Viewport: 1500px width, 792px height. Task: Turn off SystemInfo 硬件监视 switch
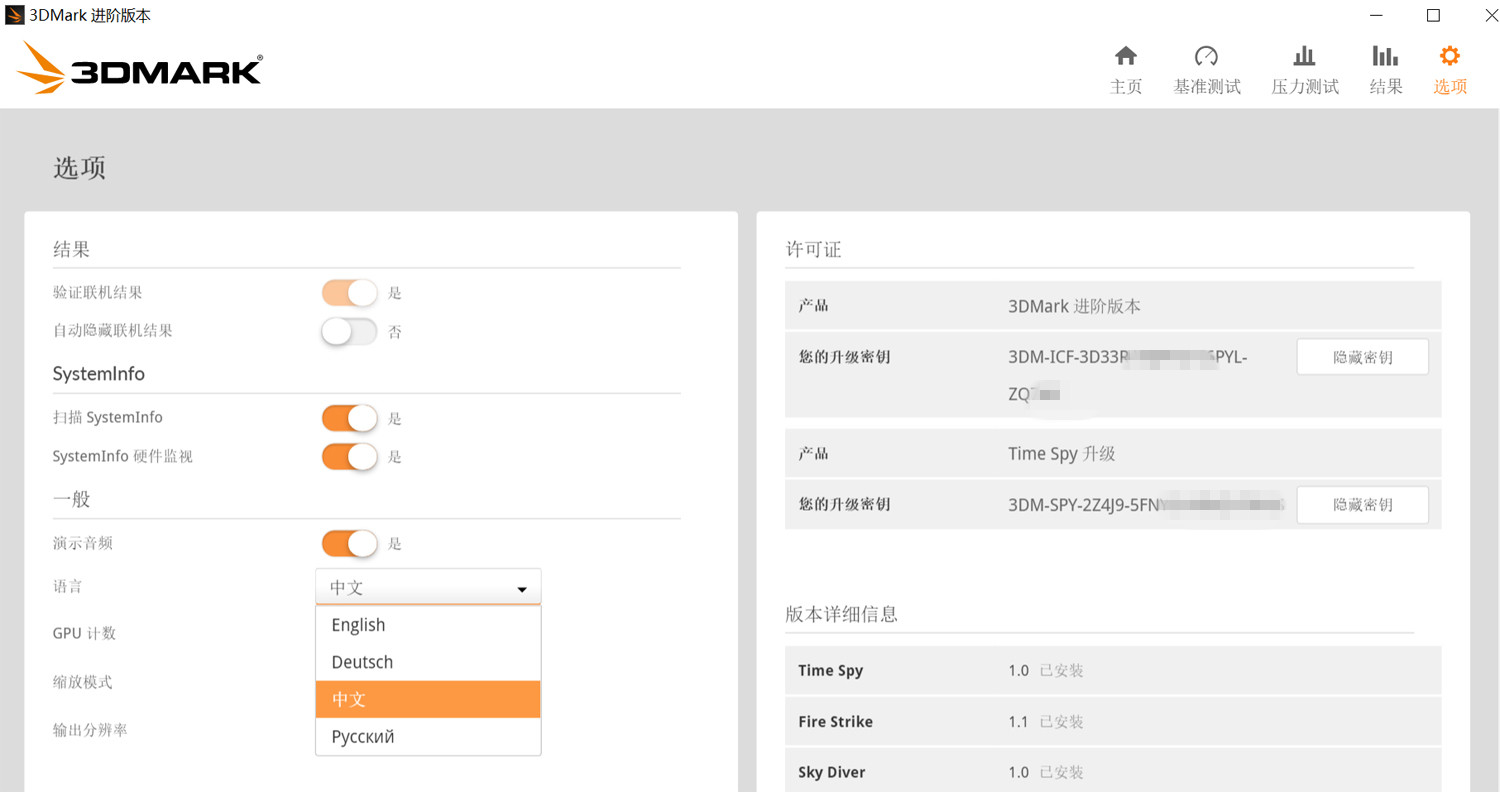pos(349,456)
